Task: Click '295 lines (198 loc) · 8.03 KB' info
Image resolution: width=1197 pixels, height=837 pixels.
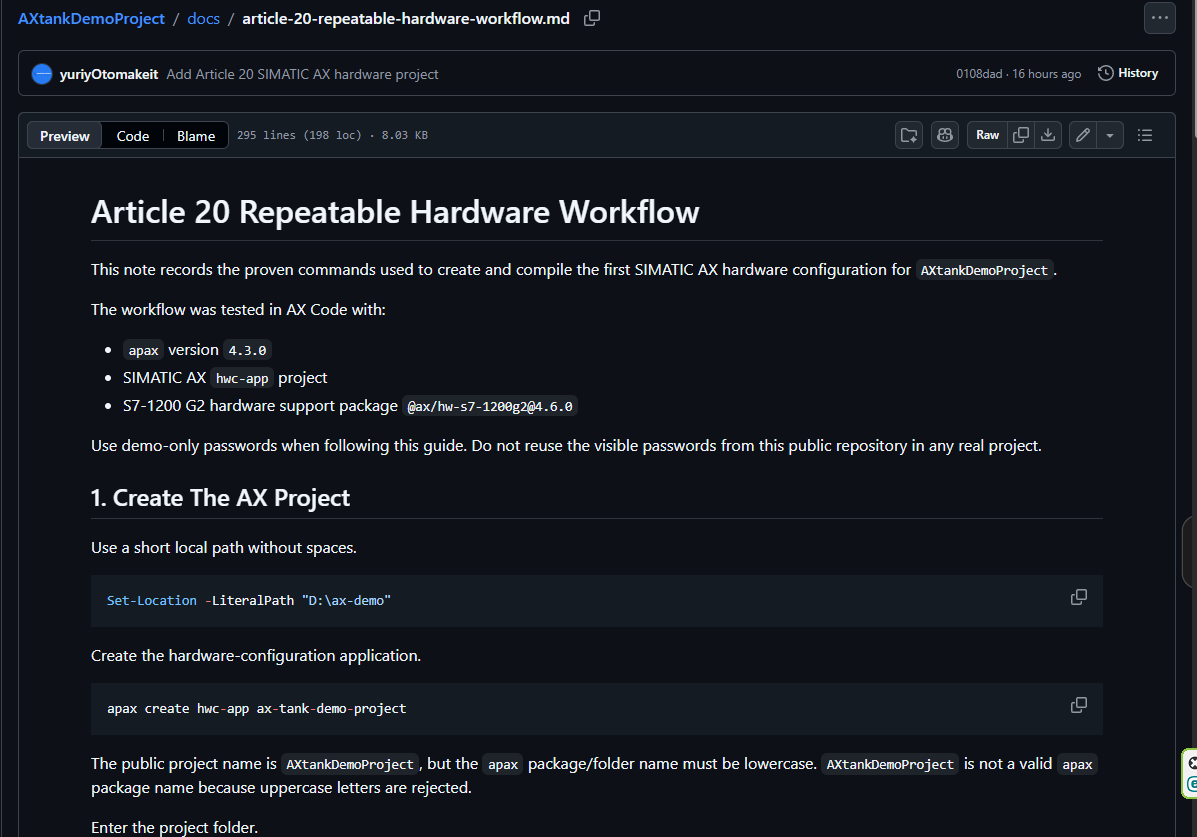Action: click(332, 135)
